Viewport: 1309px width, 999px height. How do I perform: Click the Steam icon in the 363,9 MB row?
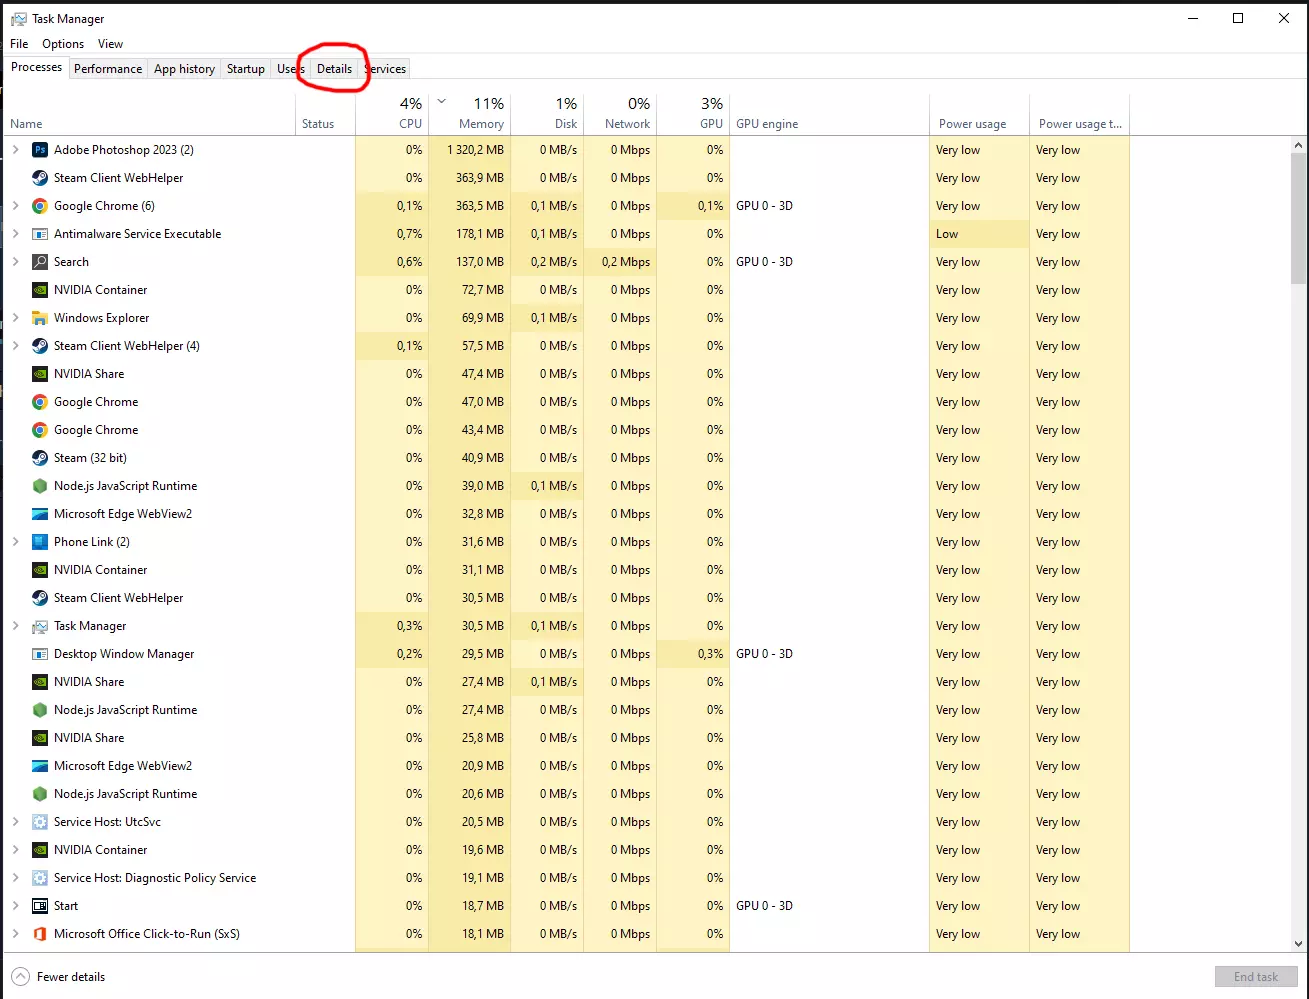pos(40,178)
